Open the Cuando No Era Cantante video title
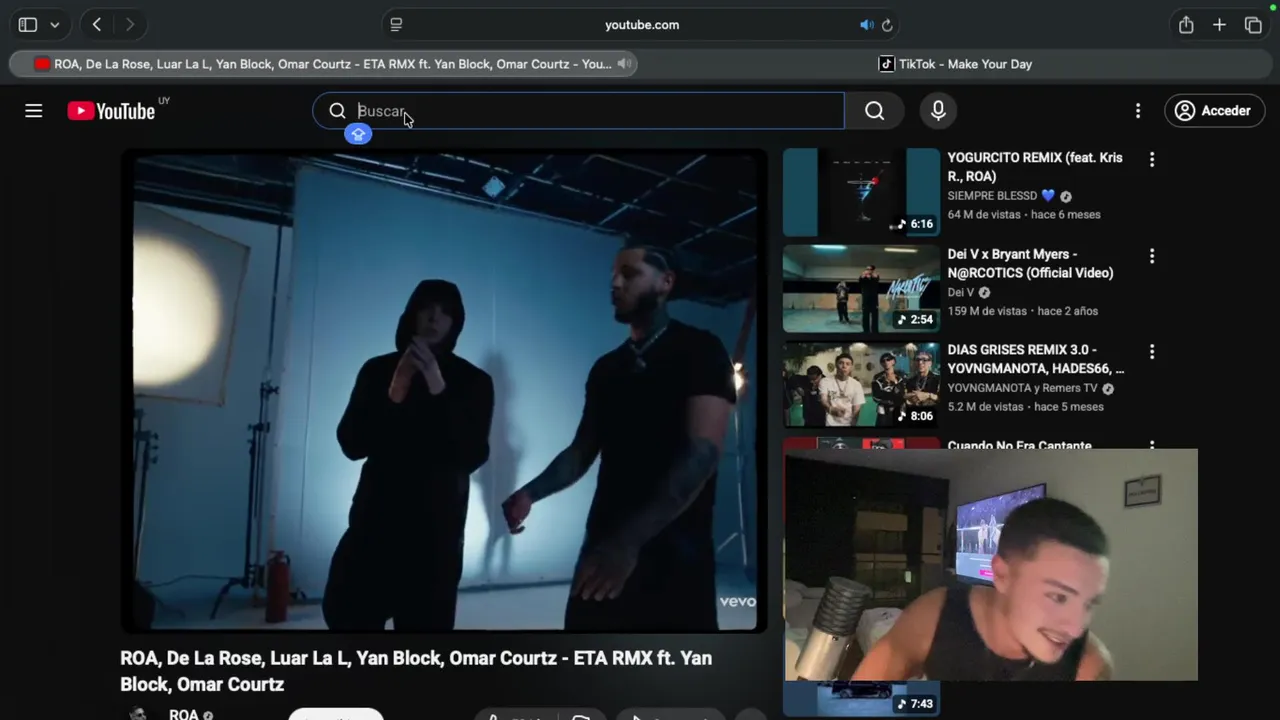 pyautogui.click(x=1019, y=444)
